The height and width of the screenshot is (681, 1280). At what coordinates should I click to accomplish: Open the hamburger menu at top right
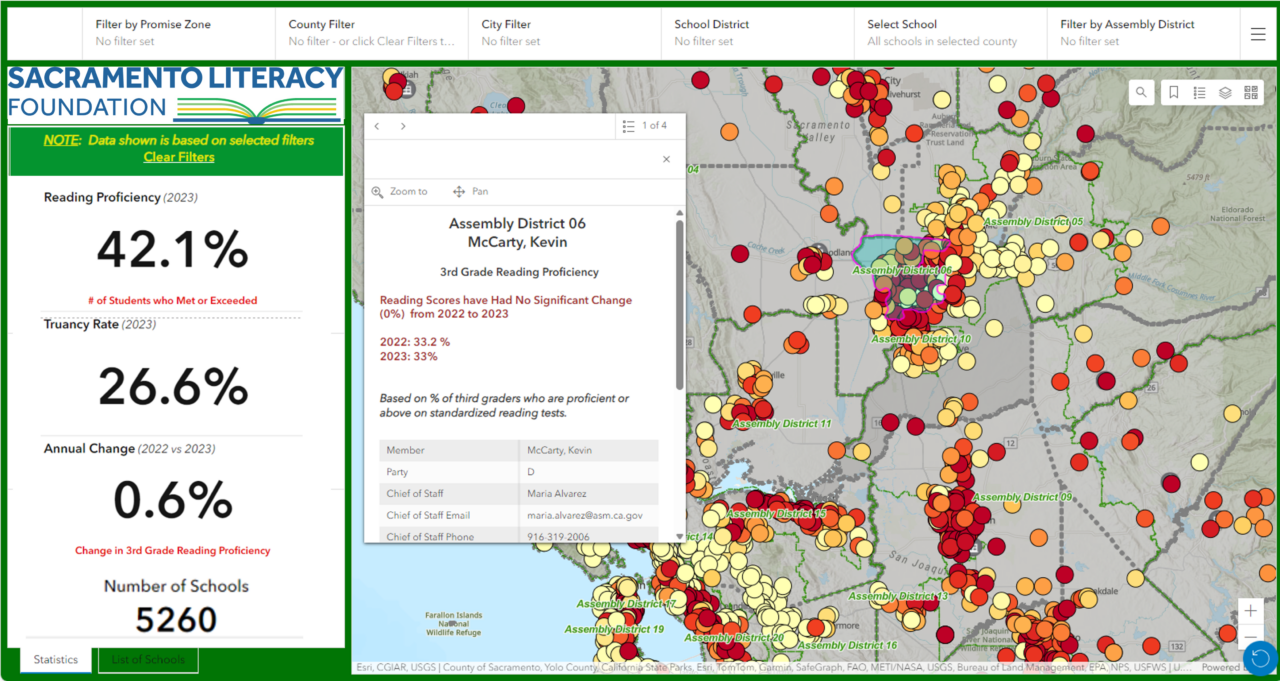(1257, 33)
